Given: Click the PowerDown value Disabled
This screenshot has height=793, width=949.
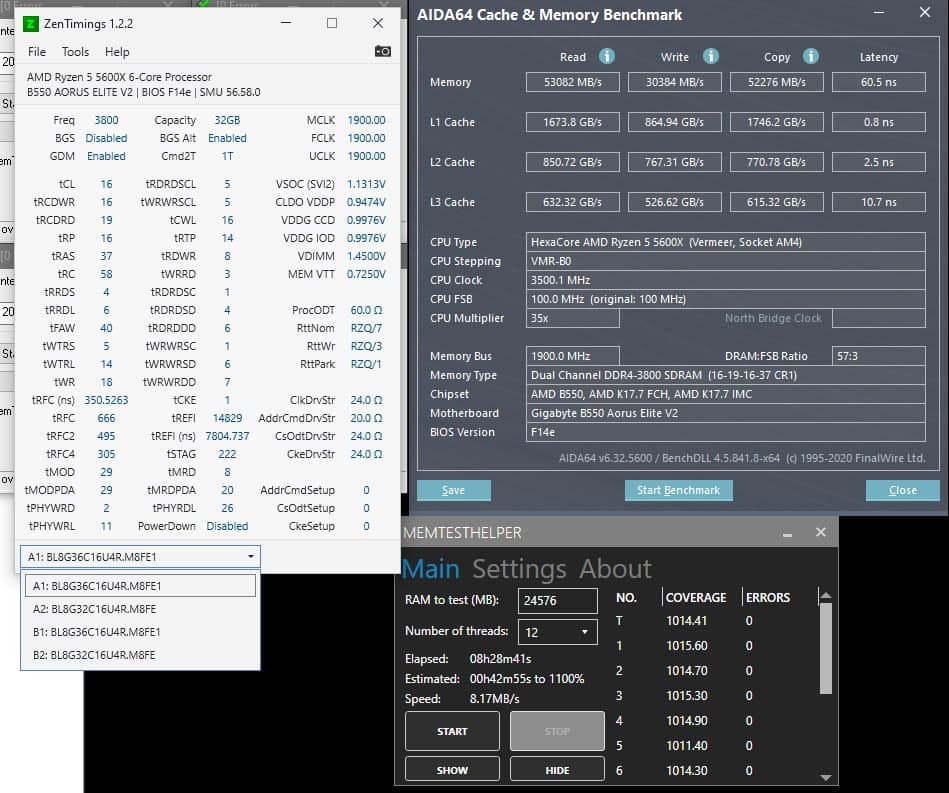Looking at the screenshot, I should point(227,526).
